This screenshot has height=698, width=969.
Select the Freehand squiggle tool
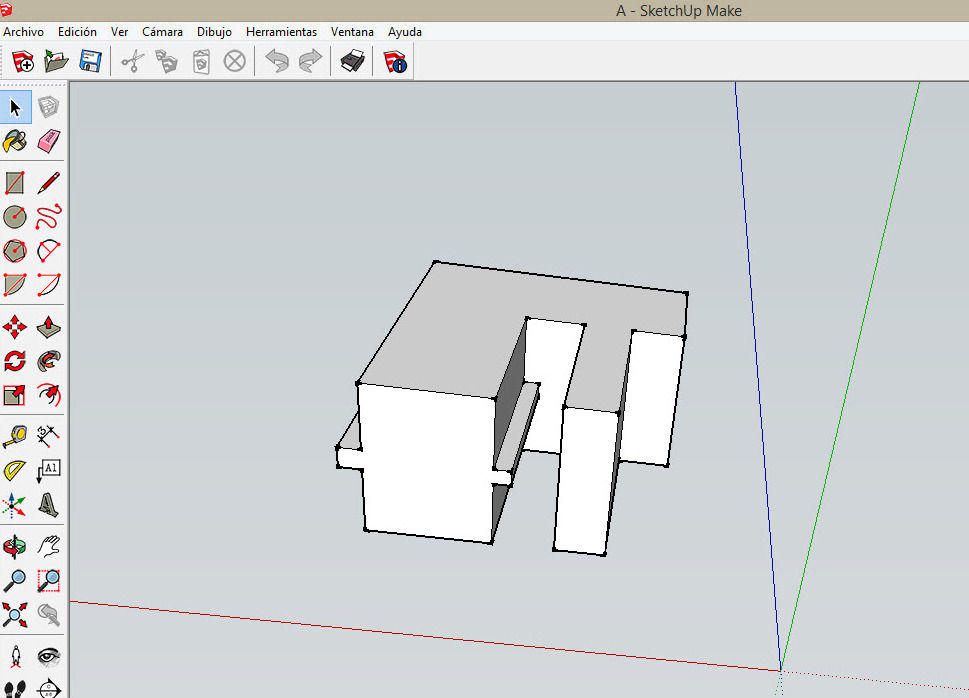48,217
